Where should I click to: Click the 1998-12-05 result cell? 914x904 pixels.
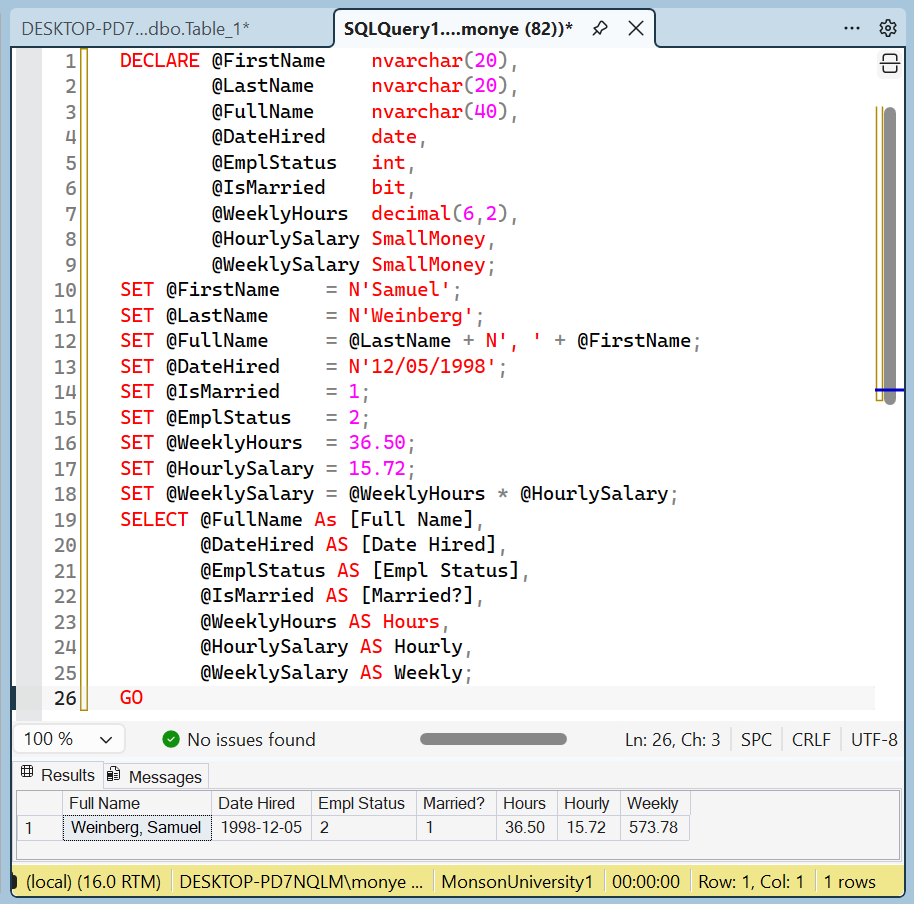pos(261,828)
